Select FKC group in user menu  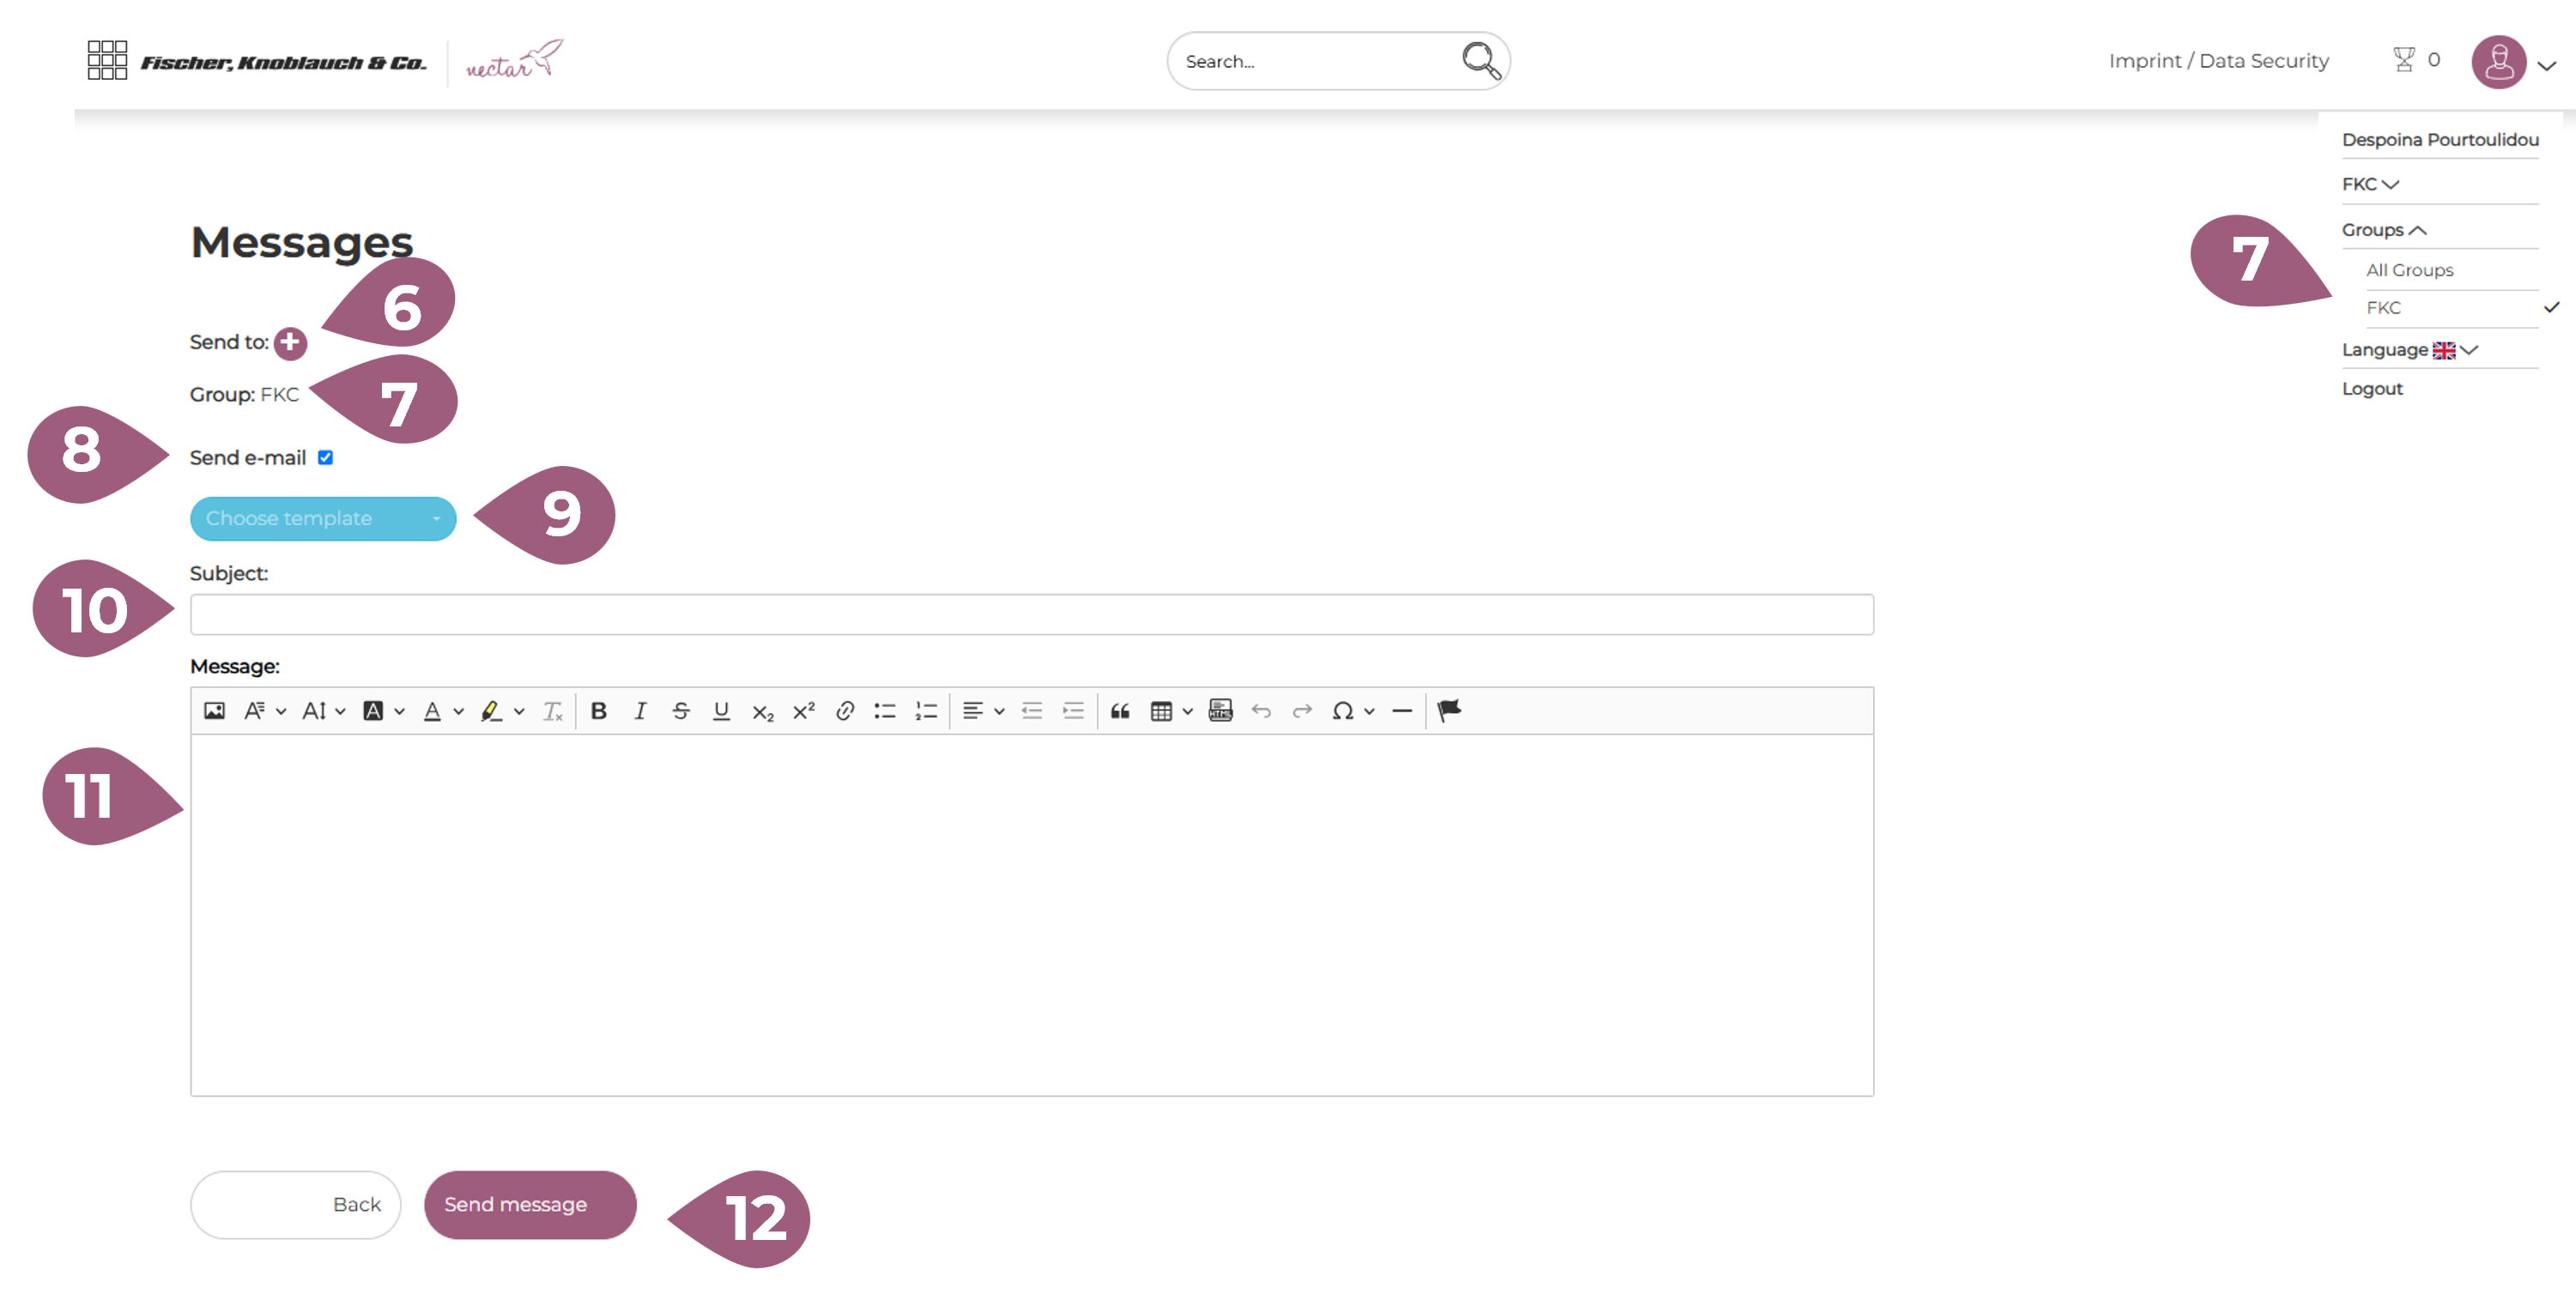coord(2383,308)
